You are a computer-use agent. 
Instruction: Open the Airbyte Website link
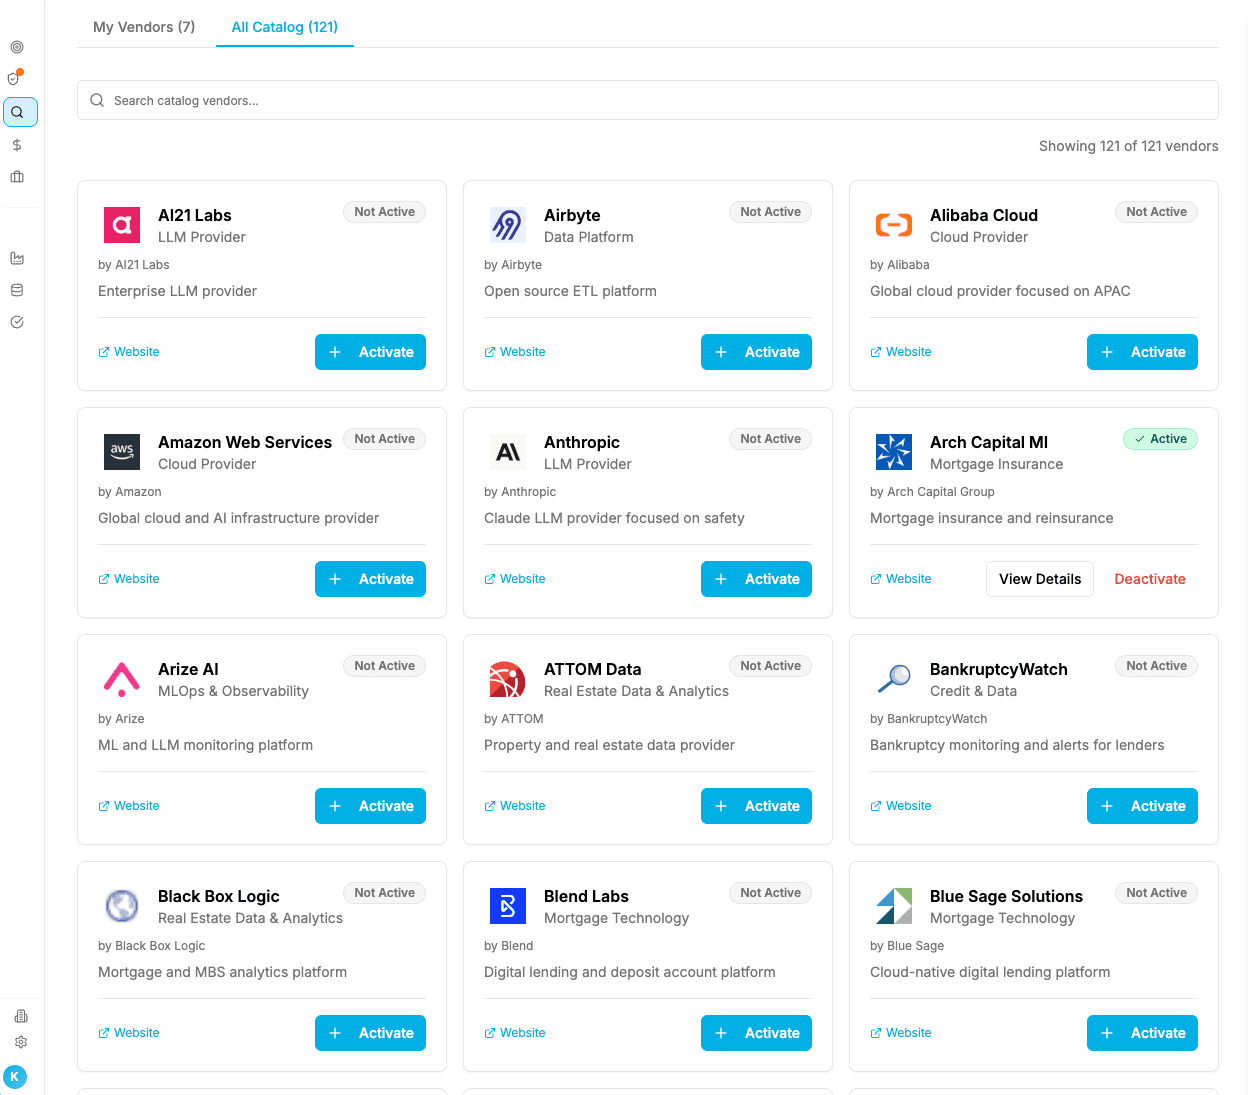coord(515,352)
